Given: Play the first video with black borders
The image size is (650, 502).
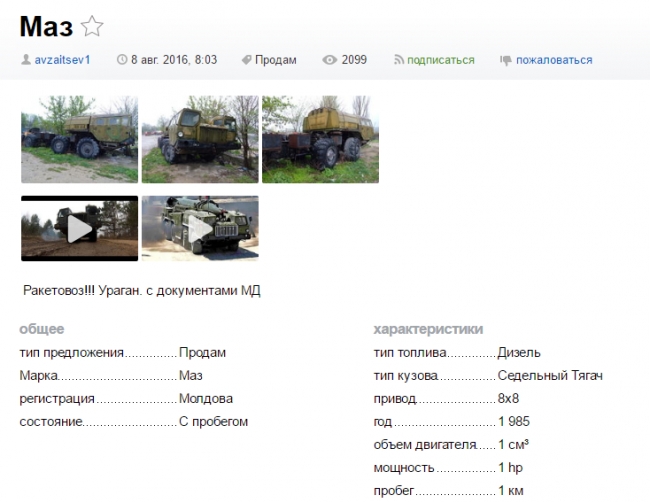Looking at the screenshot, I should pyautogui.click(x=80, y=228).
